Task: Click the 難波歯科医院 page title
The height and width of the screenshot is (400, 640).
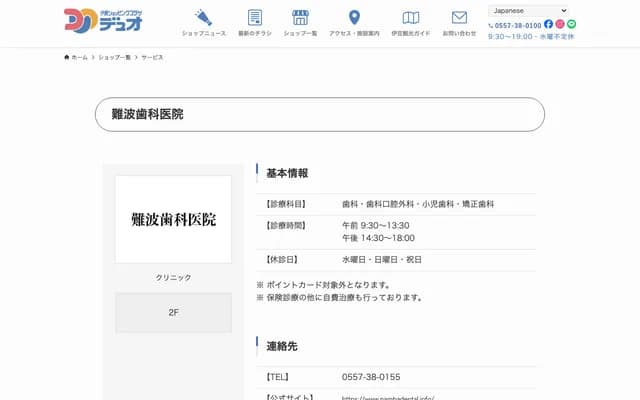Action: [x=147, y=114]
